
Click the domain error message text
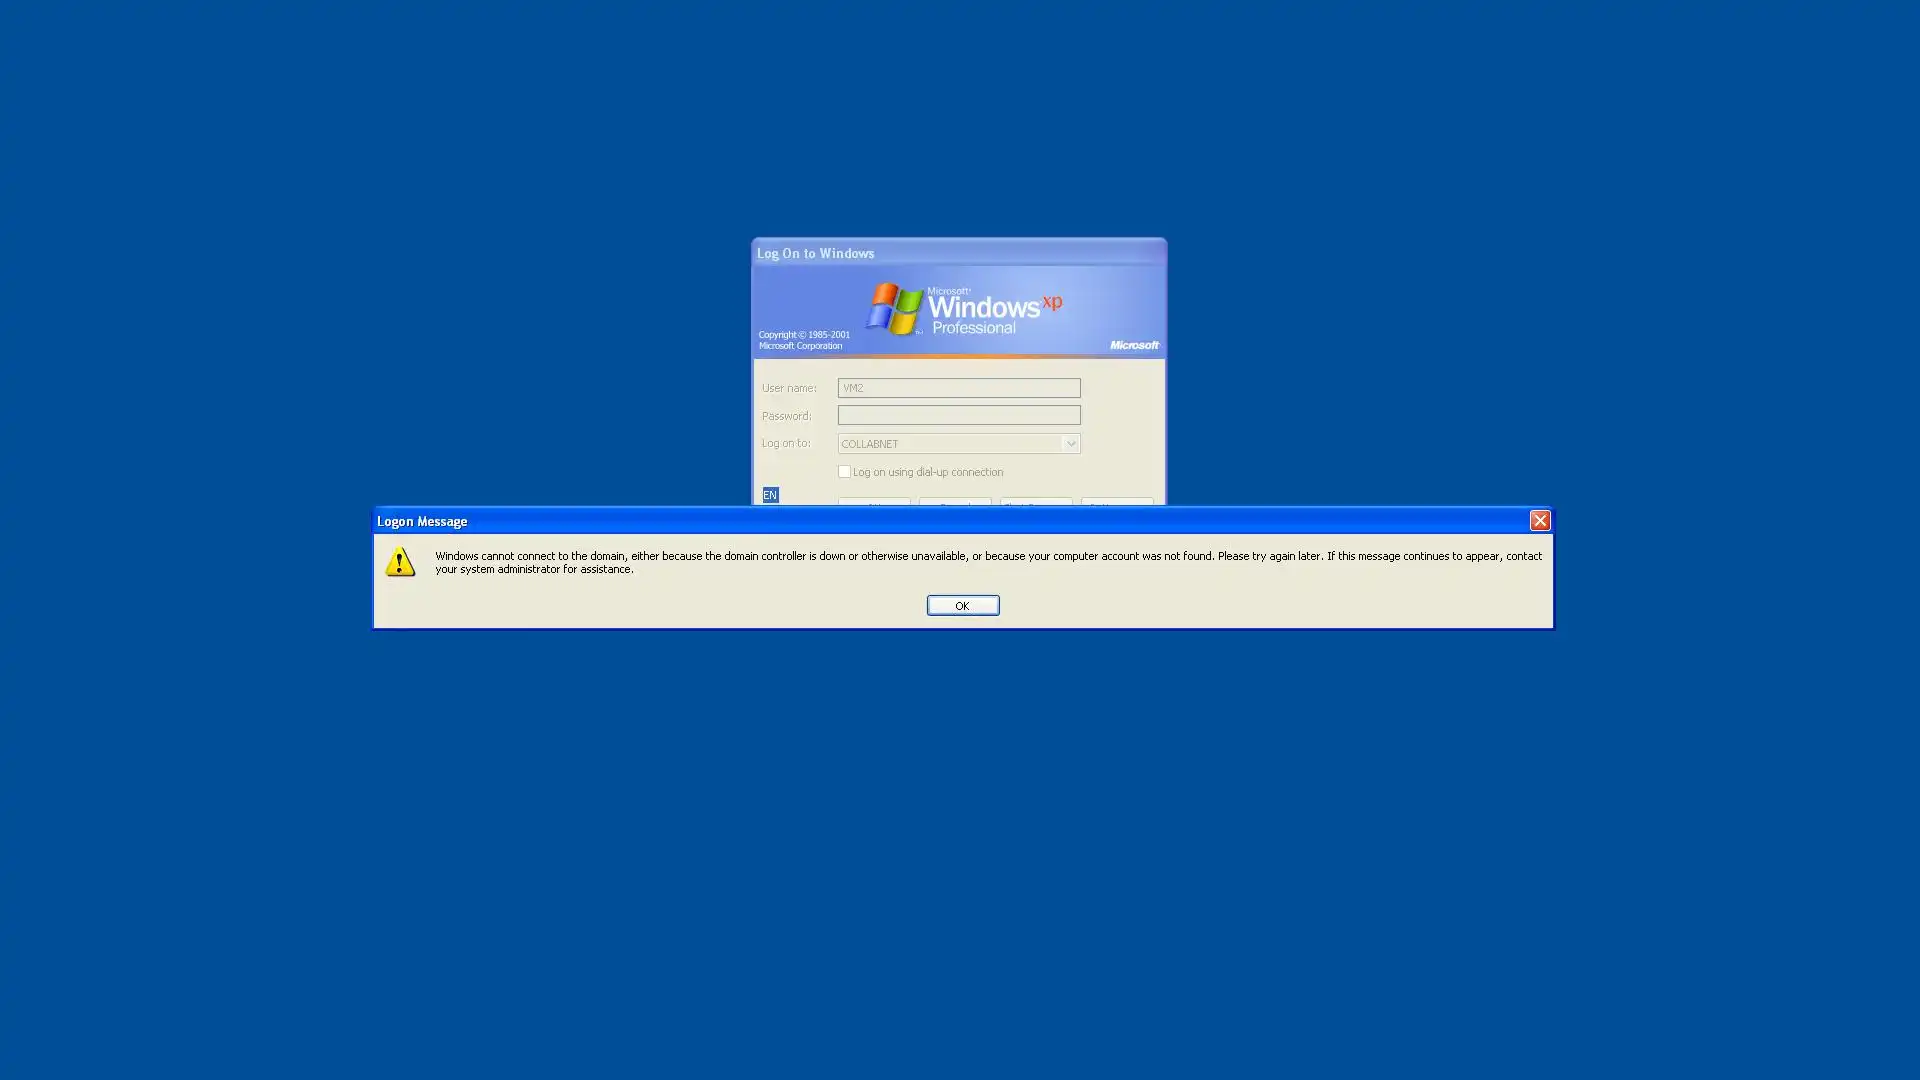pos(987,562)
